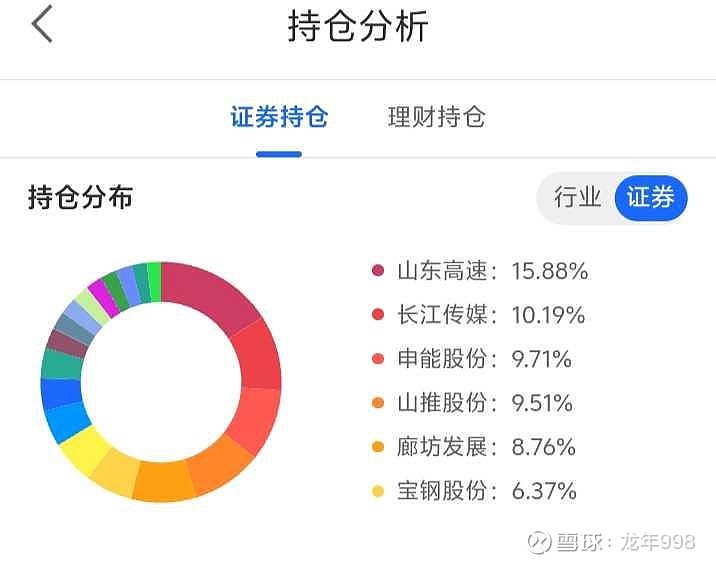Tap 廊坊发展 8.76% legend entry

487,447
